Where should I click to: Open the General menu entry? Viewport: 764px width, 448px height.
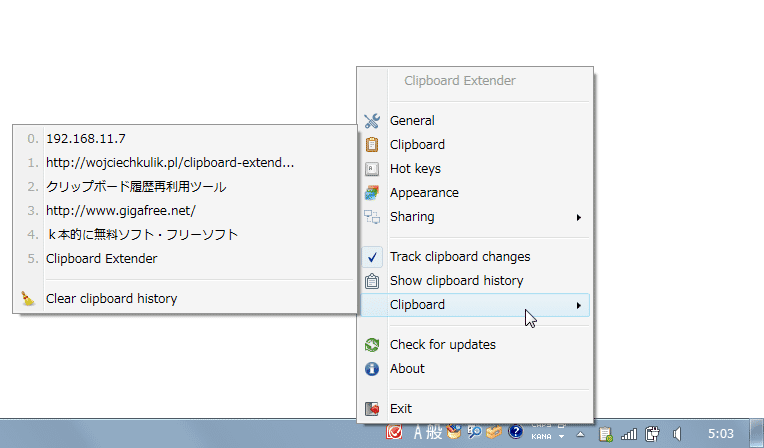tap(475, 120)
